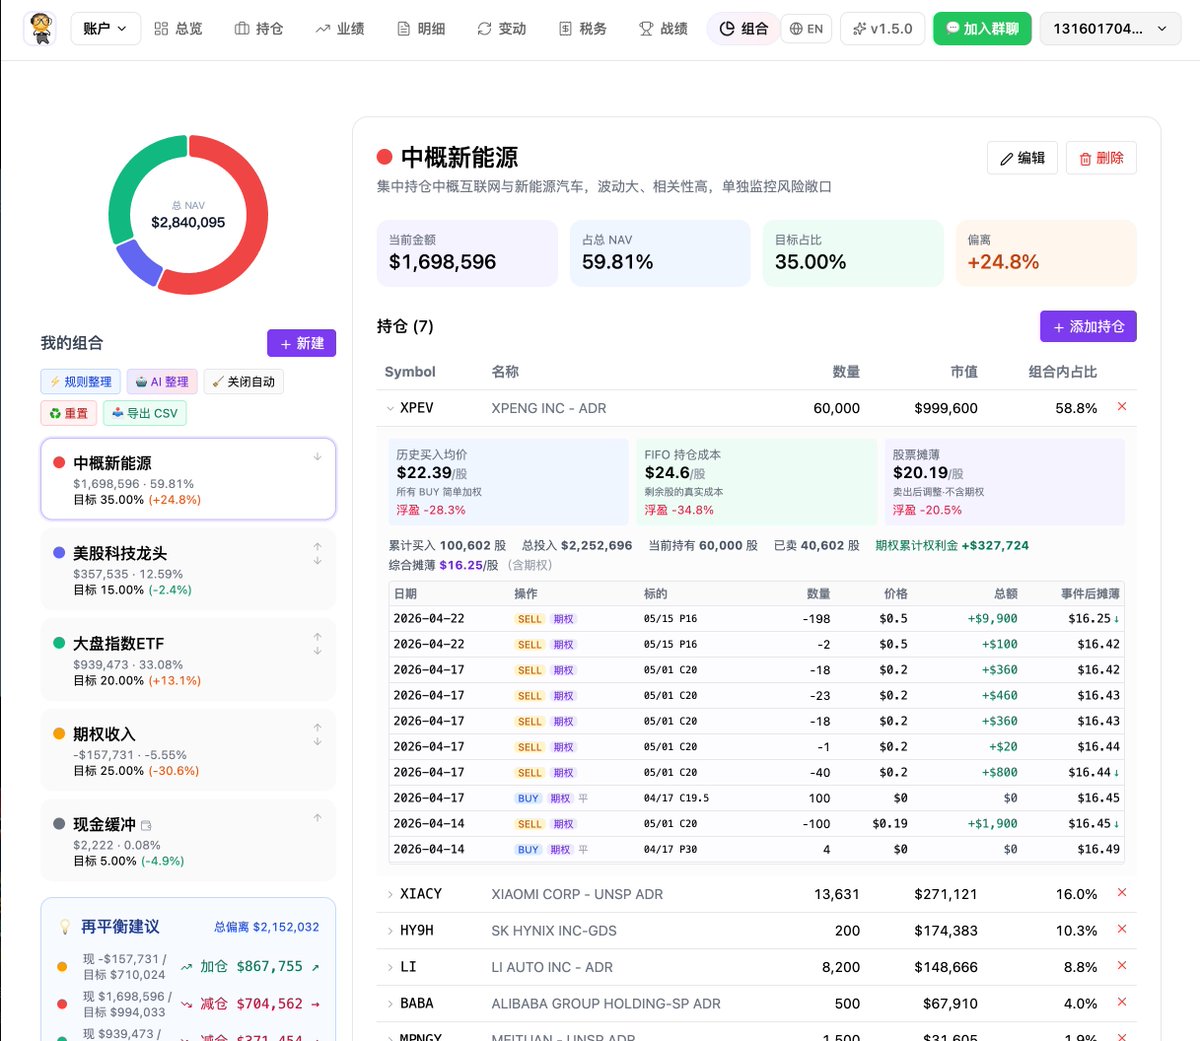Click the 添加持仓 button
Screen dimensions: 1200x1041
point(1088,326)
